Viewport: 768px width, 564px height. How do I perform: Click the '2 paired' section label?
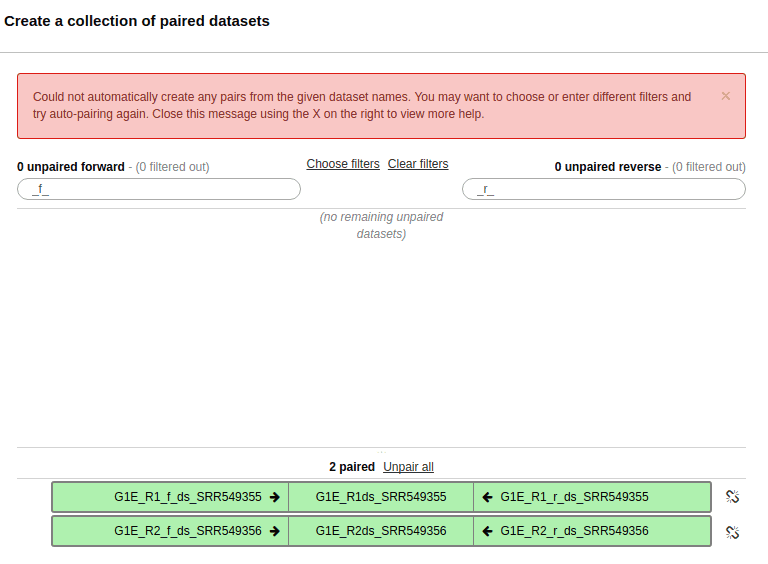pyautogui.click(x=352, y=467)
